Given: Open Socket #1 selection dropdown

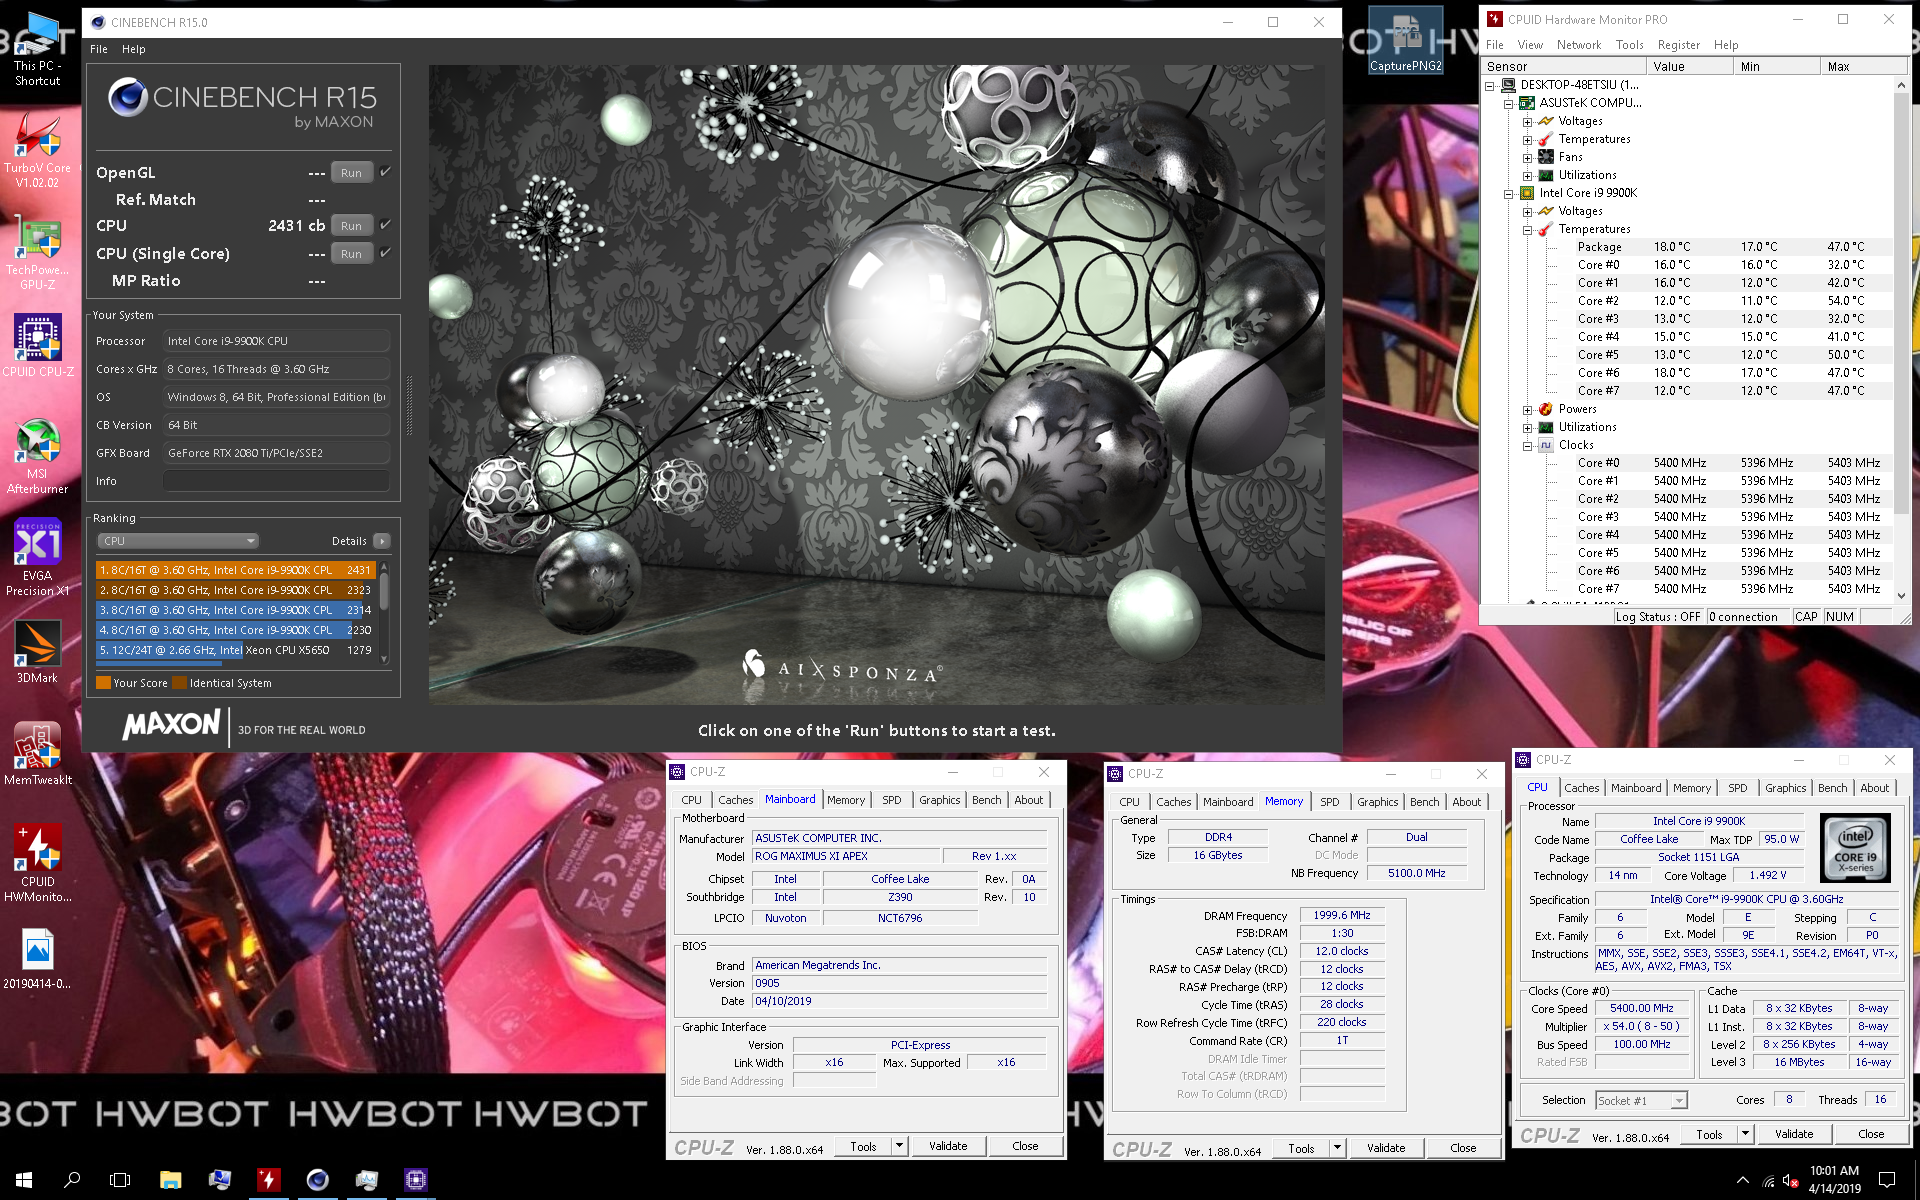Looking at the screenshot, I should tap(1641, 1100).
